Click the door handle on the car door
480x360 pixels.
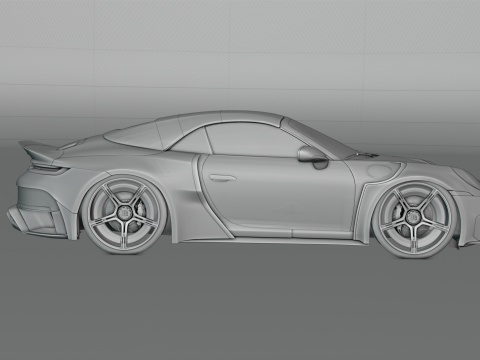tap(223, 178)
